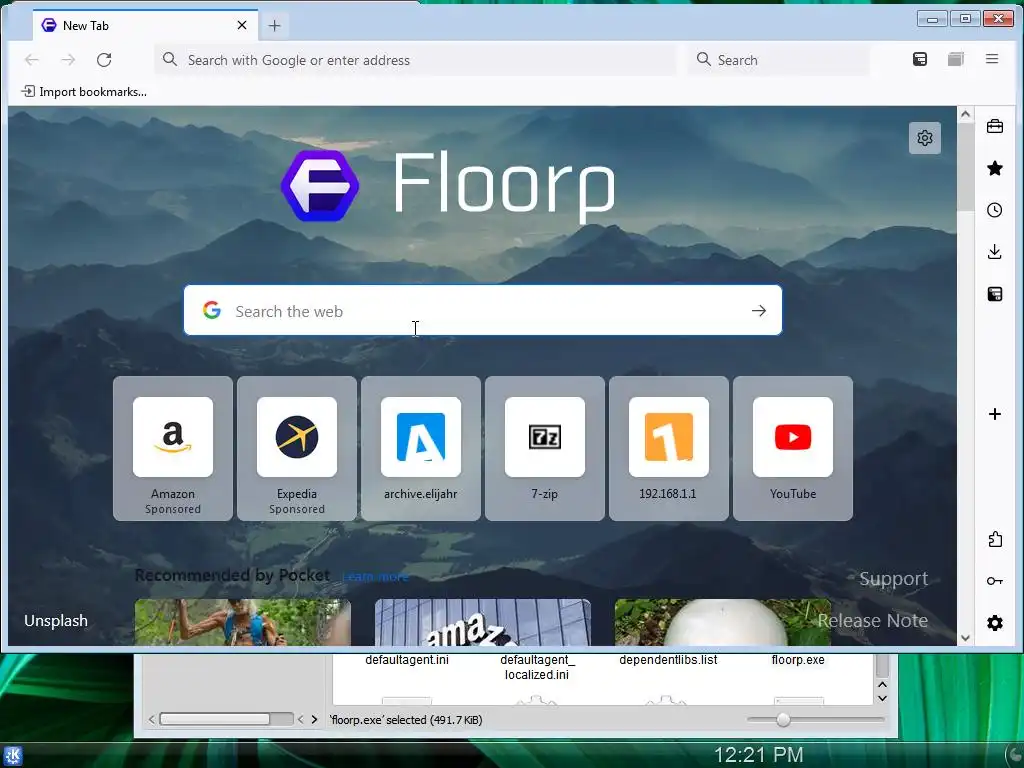Click file manager vertical scrollbar down arrow
Image resolution: width=1024 pixels, height=768 pixels.
click(x=882, y=698)
